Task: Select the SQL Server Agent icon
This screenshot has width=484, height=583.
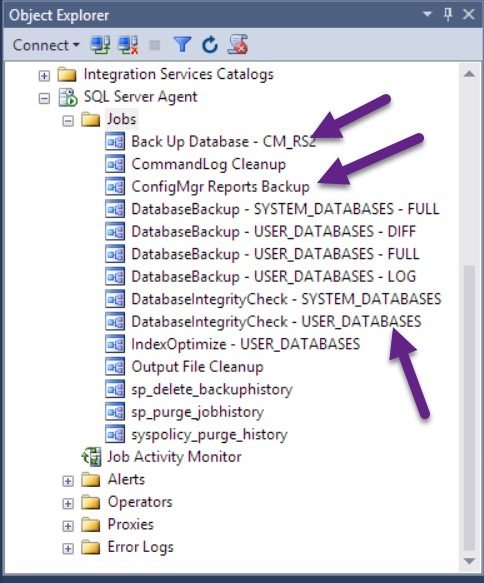Action: 68,97
